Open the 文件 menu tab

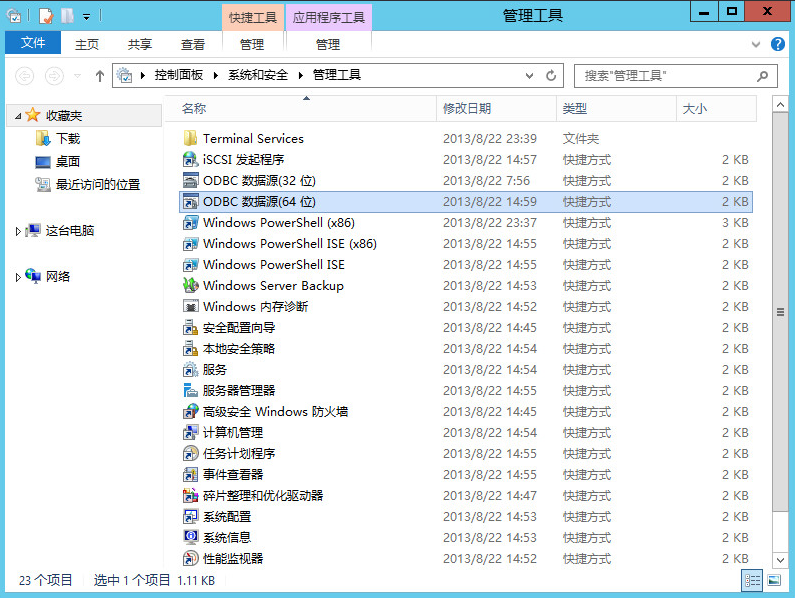pos(33,43)
